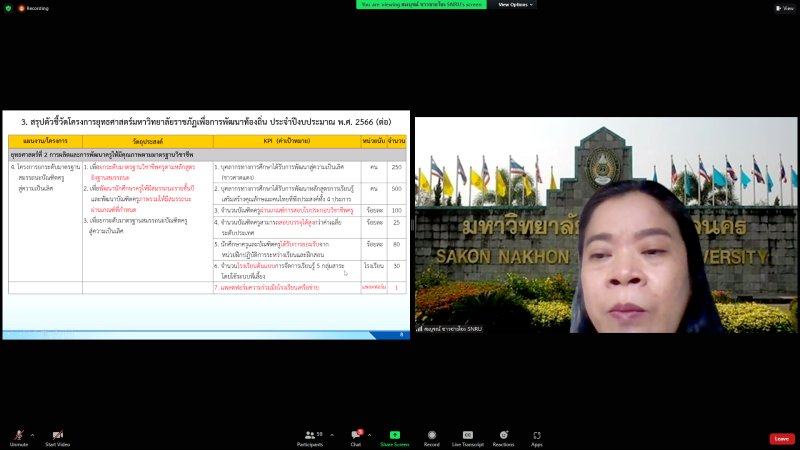Unmute the microphone
This screenshot has height=450, width=800.
[x=18, y=436]
